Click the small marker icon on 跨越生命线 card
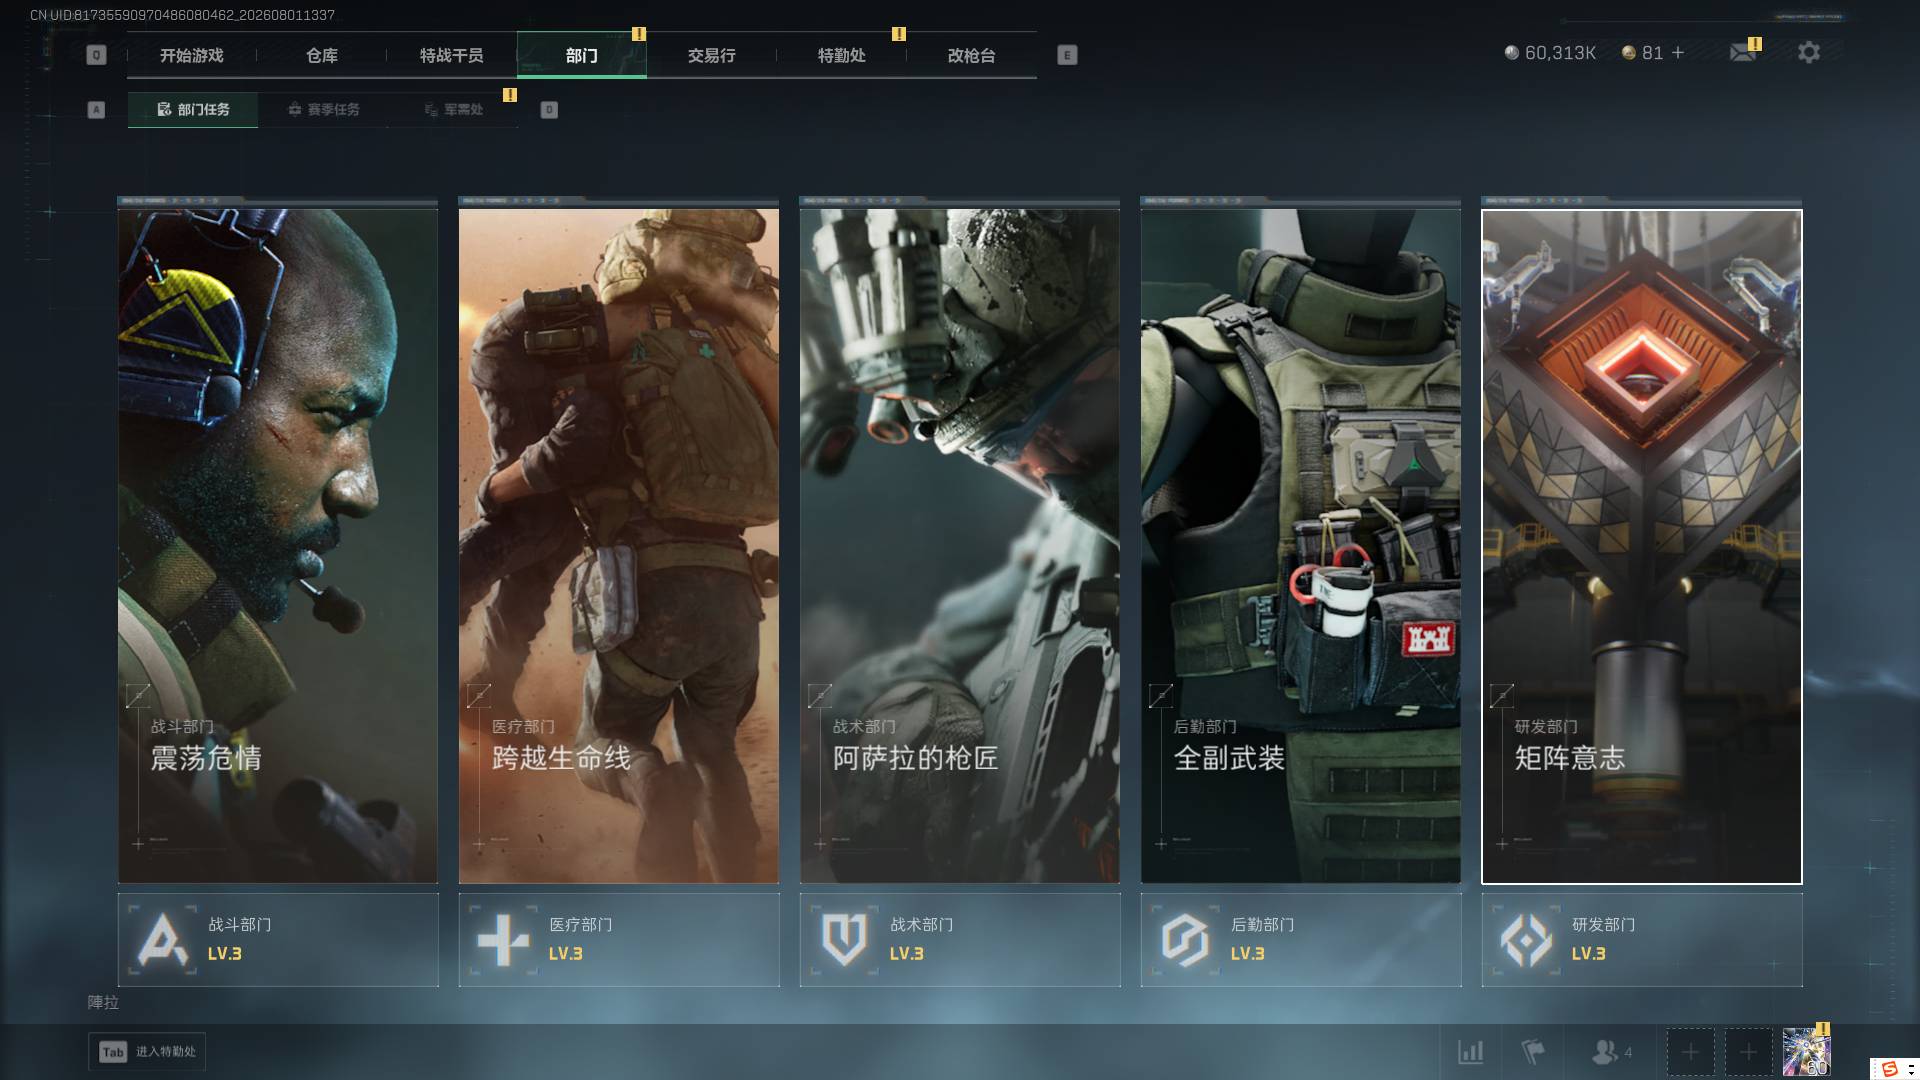1920x1080 pixels. (x=480, y=695)
